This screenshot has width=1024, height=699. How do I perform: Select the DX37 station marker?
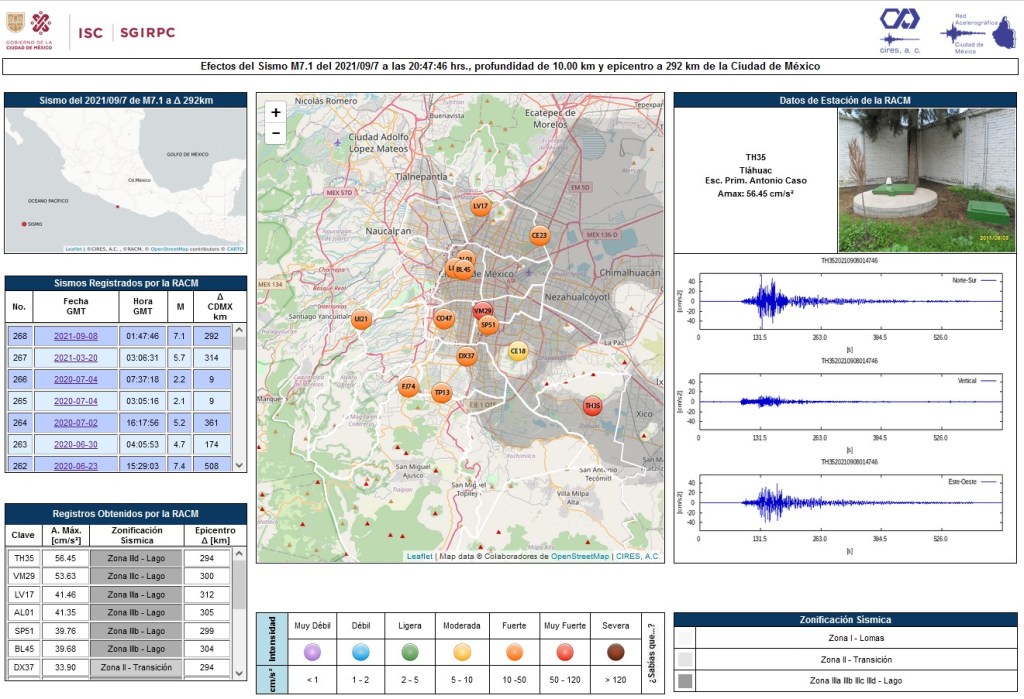coord(466,356)
